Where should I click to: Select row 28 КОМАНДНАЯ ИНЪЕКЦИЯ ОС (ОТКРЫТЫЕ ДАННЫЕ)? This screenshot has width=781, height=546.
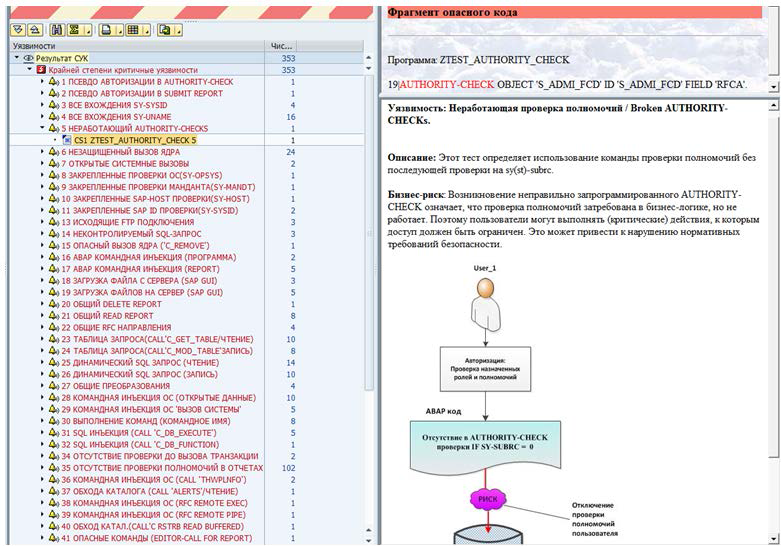(x=187, y=398)
